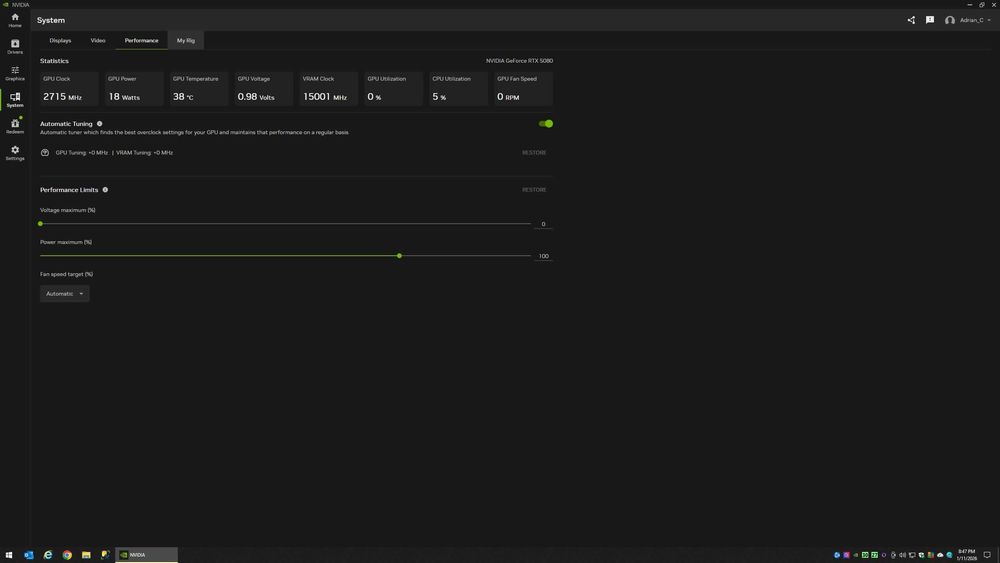This screenshot has width=1000, height=563.
Task: Switch to the Displays tab
Action: [60, 40]
